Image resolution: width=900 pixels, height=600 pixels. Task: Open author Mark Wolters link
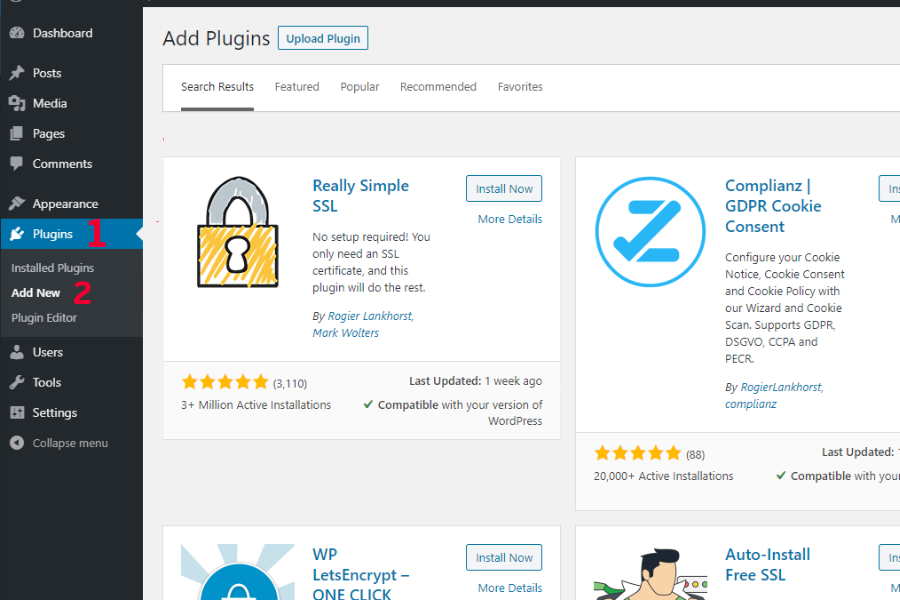click(x=346, y=333)
